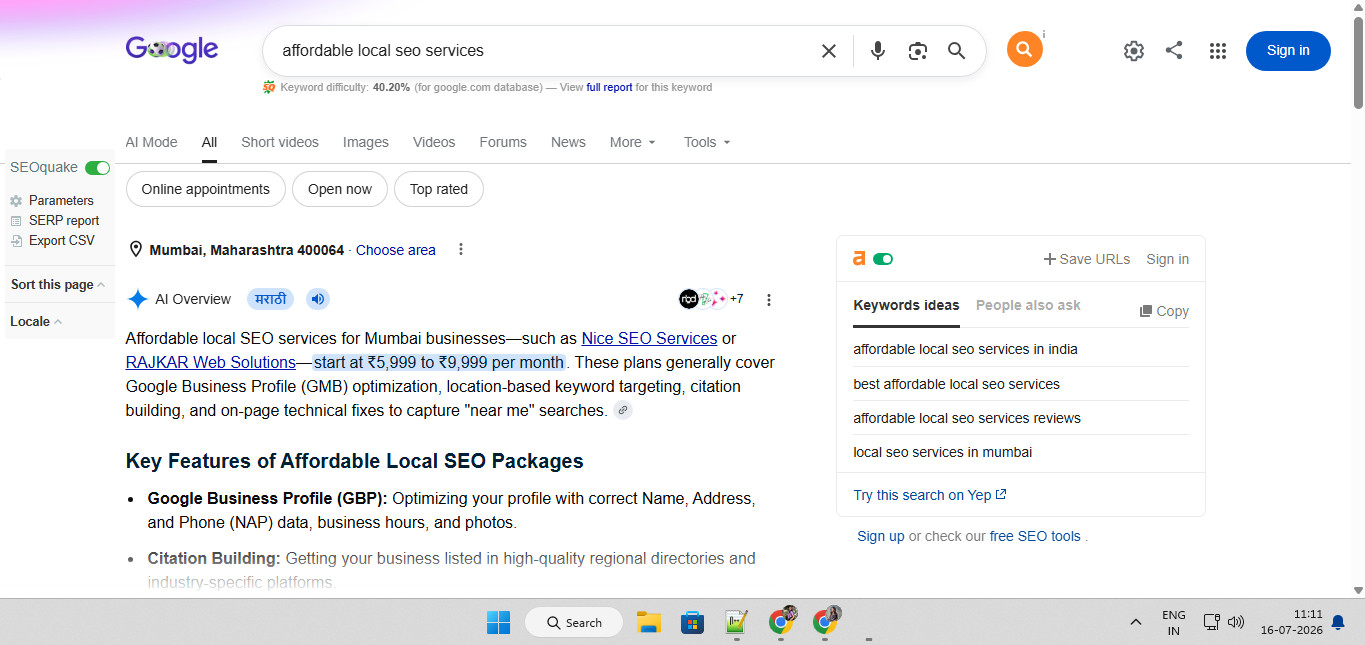Click the volume tray icon
1365x645 pixels.
(x=1236, y=622)
